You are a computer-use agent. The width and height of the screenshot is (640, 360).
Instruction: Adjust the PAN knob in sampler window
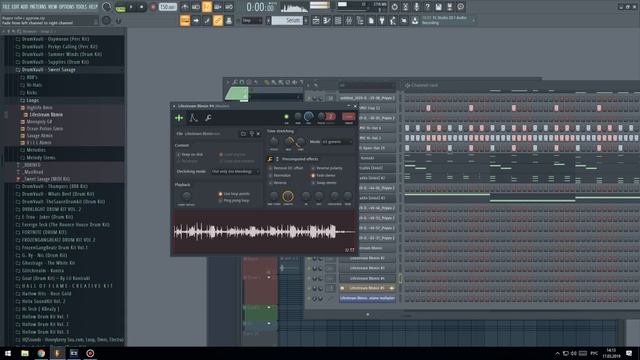(298, 117)
